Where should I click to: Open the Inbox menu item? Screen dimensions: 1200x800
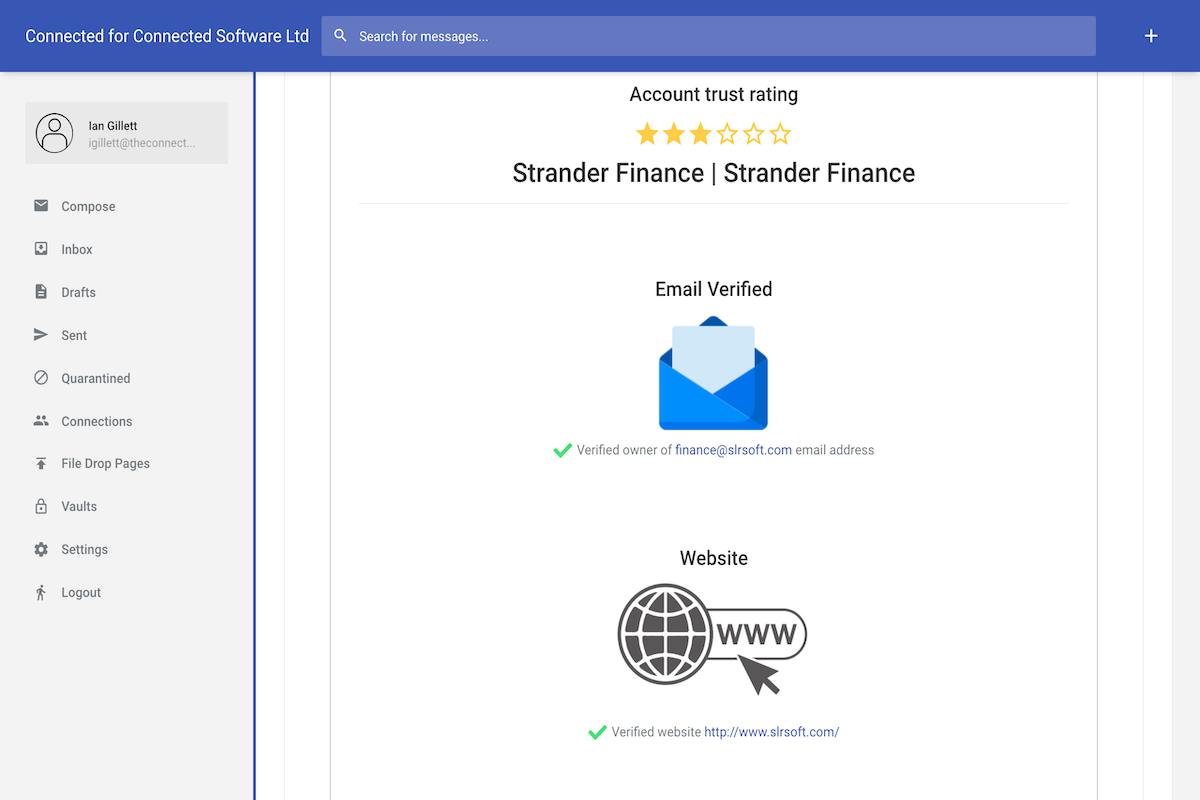(x=77, y=250)
